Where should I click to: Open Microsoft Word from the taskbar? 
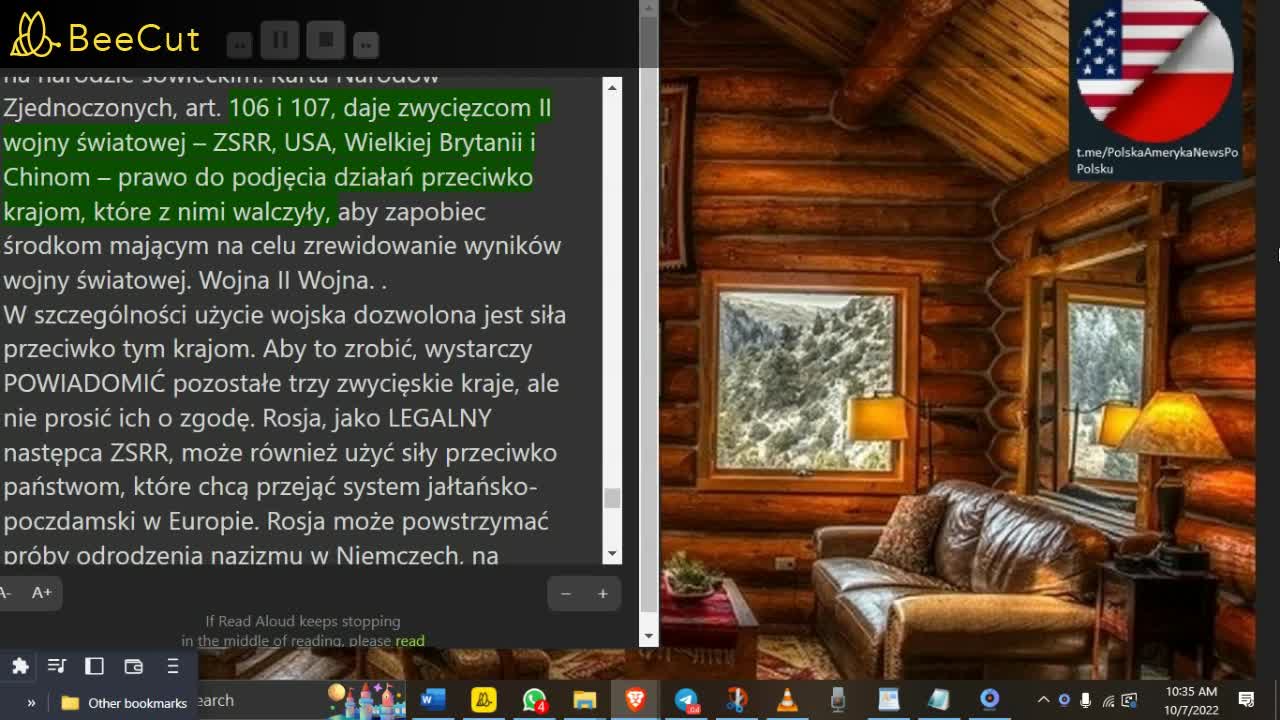point(432,700)
